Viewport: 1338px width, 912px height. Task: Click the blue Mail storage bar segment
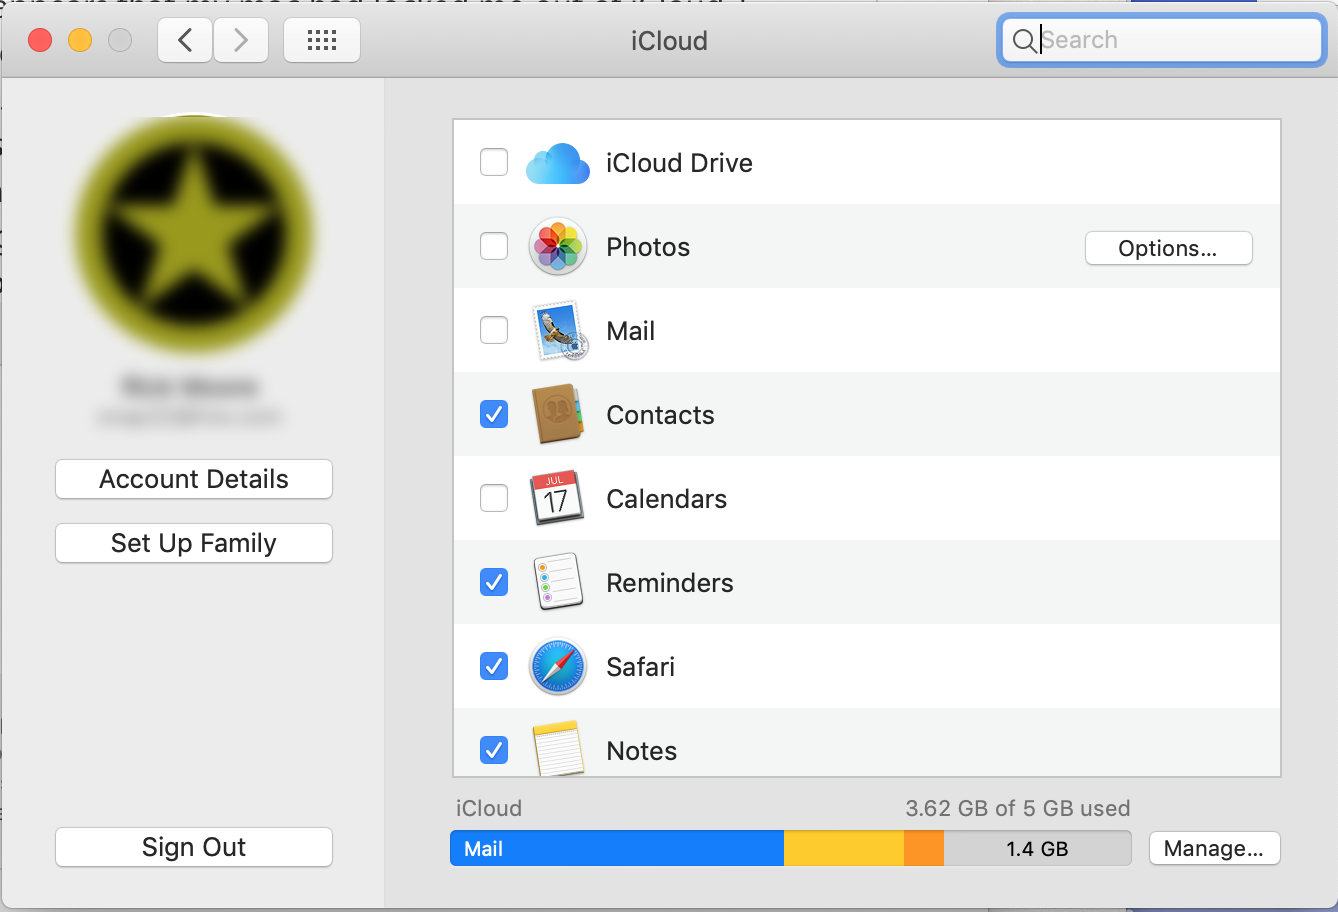[x=617, y=848]
